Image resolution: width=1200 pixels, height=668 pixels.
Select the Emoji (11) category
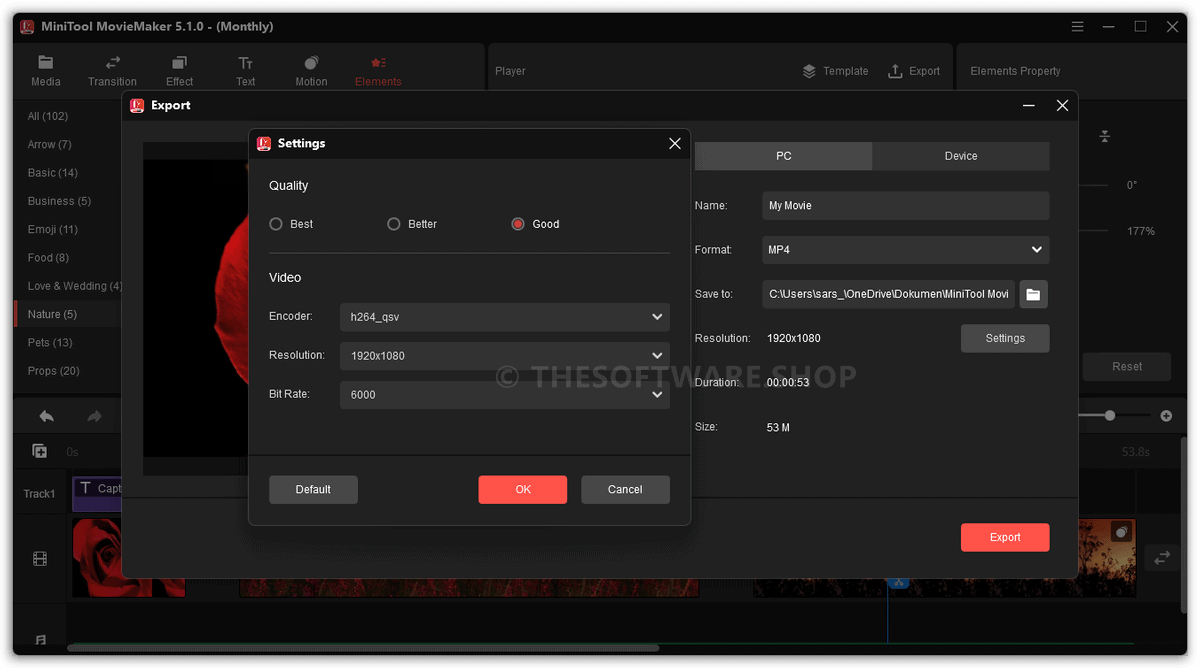[x=53, y=229]
